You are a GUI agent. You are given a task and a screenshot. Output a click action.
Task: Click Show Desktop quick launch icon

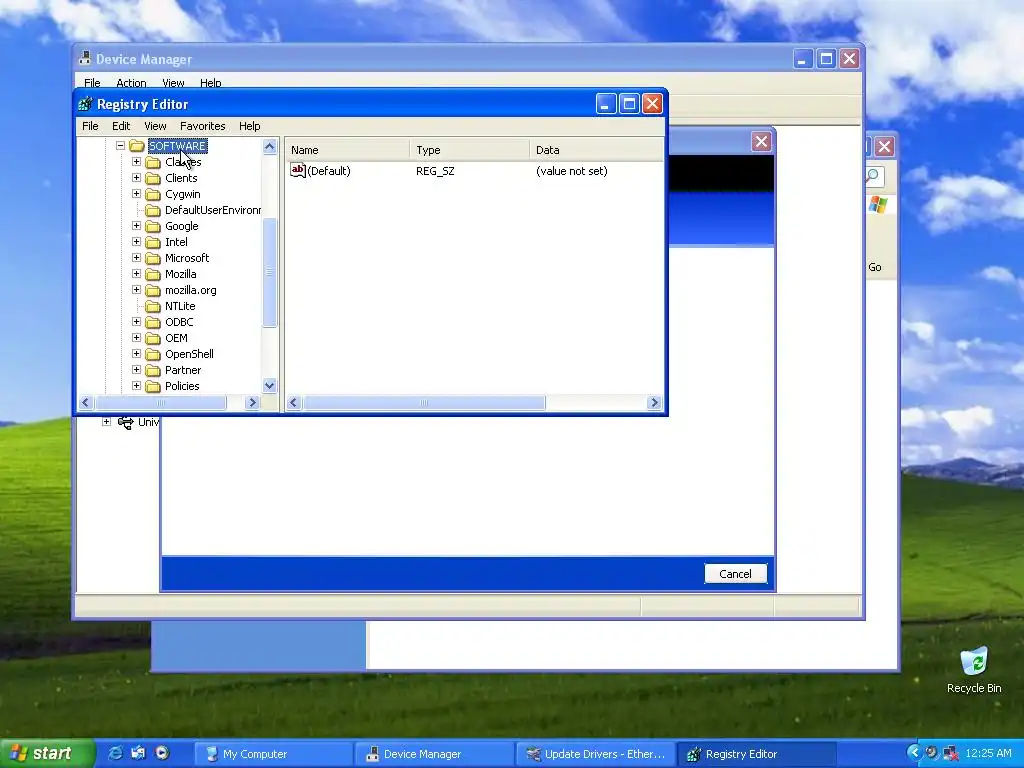point(138,753)
